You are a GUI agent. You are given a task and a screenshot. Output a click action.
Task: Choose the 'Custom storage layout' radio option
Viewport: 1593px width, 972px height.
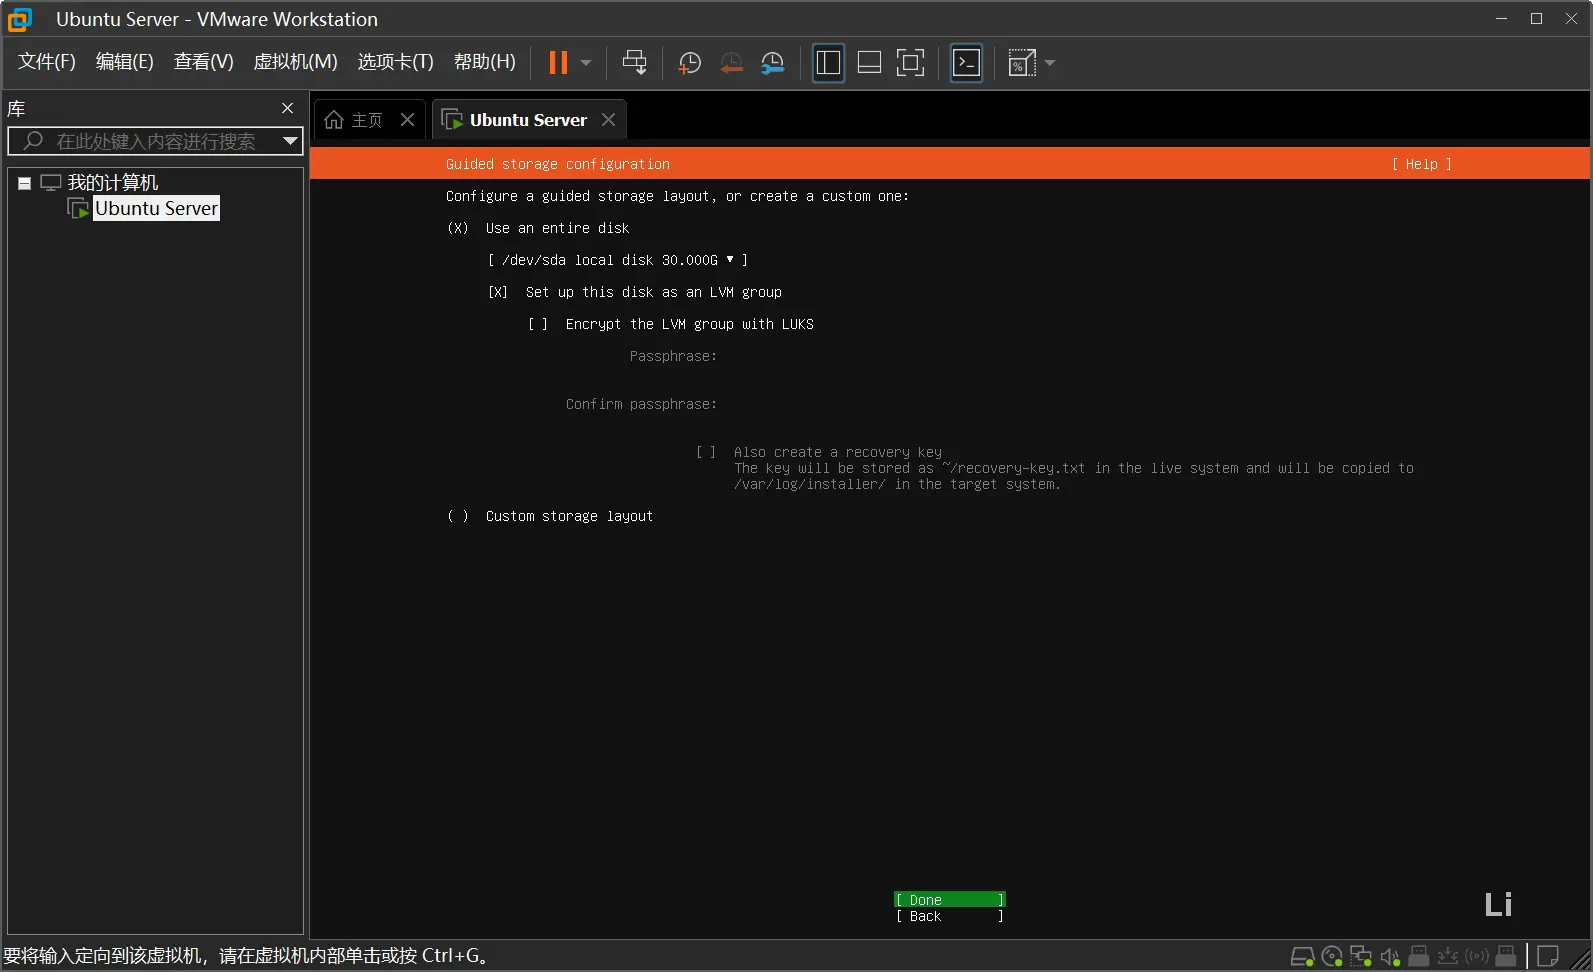458,516
